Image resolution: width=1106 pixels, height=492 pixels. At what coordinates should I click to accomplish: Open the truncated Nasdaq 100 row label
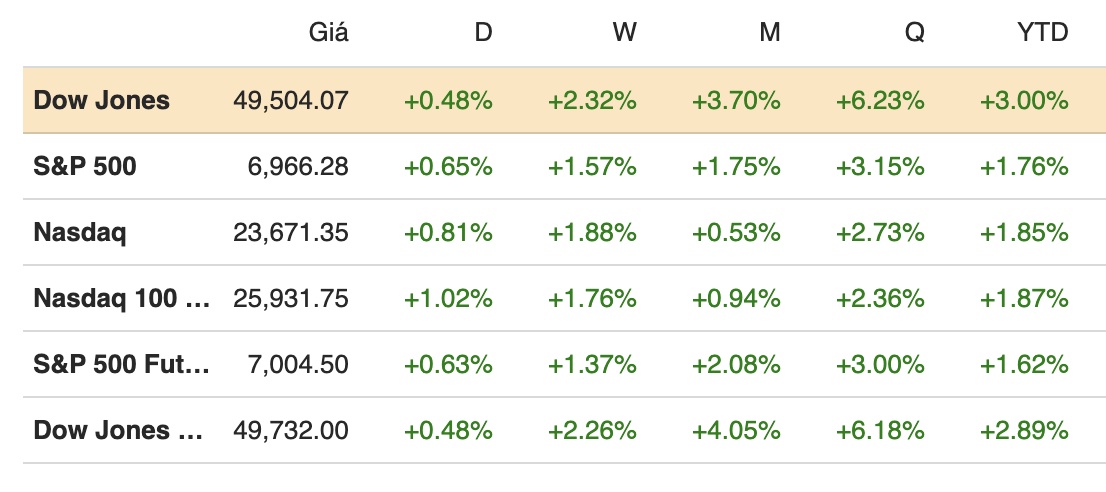pyautogui.click(x=122, y=299)
